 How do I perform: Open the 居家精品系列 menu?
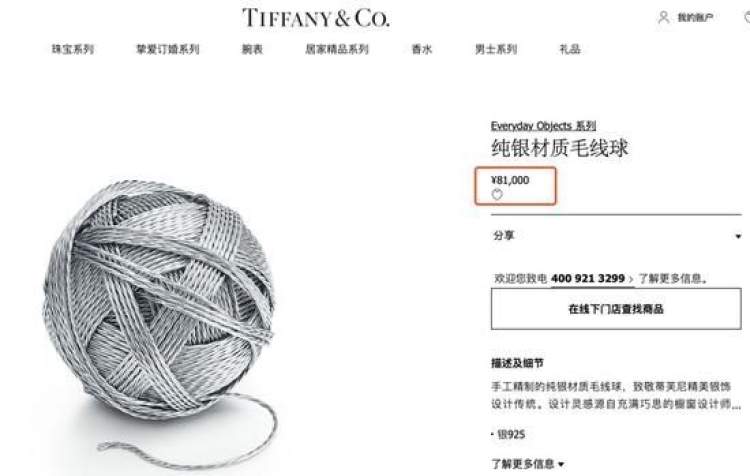[337, 49]
